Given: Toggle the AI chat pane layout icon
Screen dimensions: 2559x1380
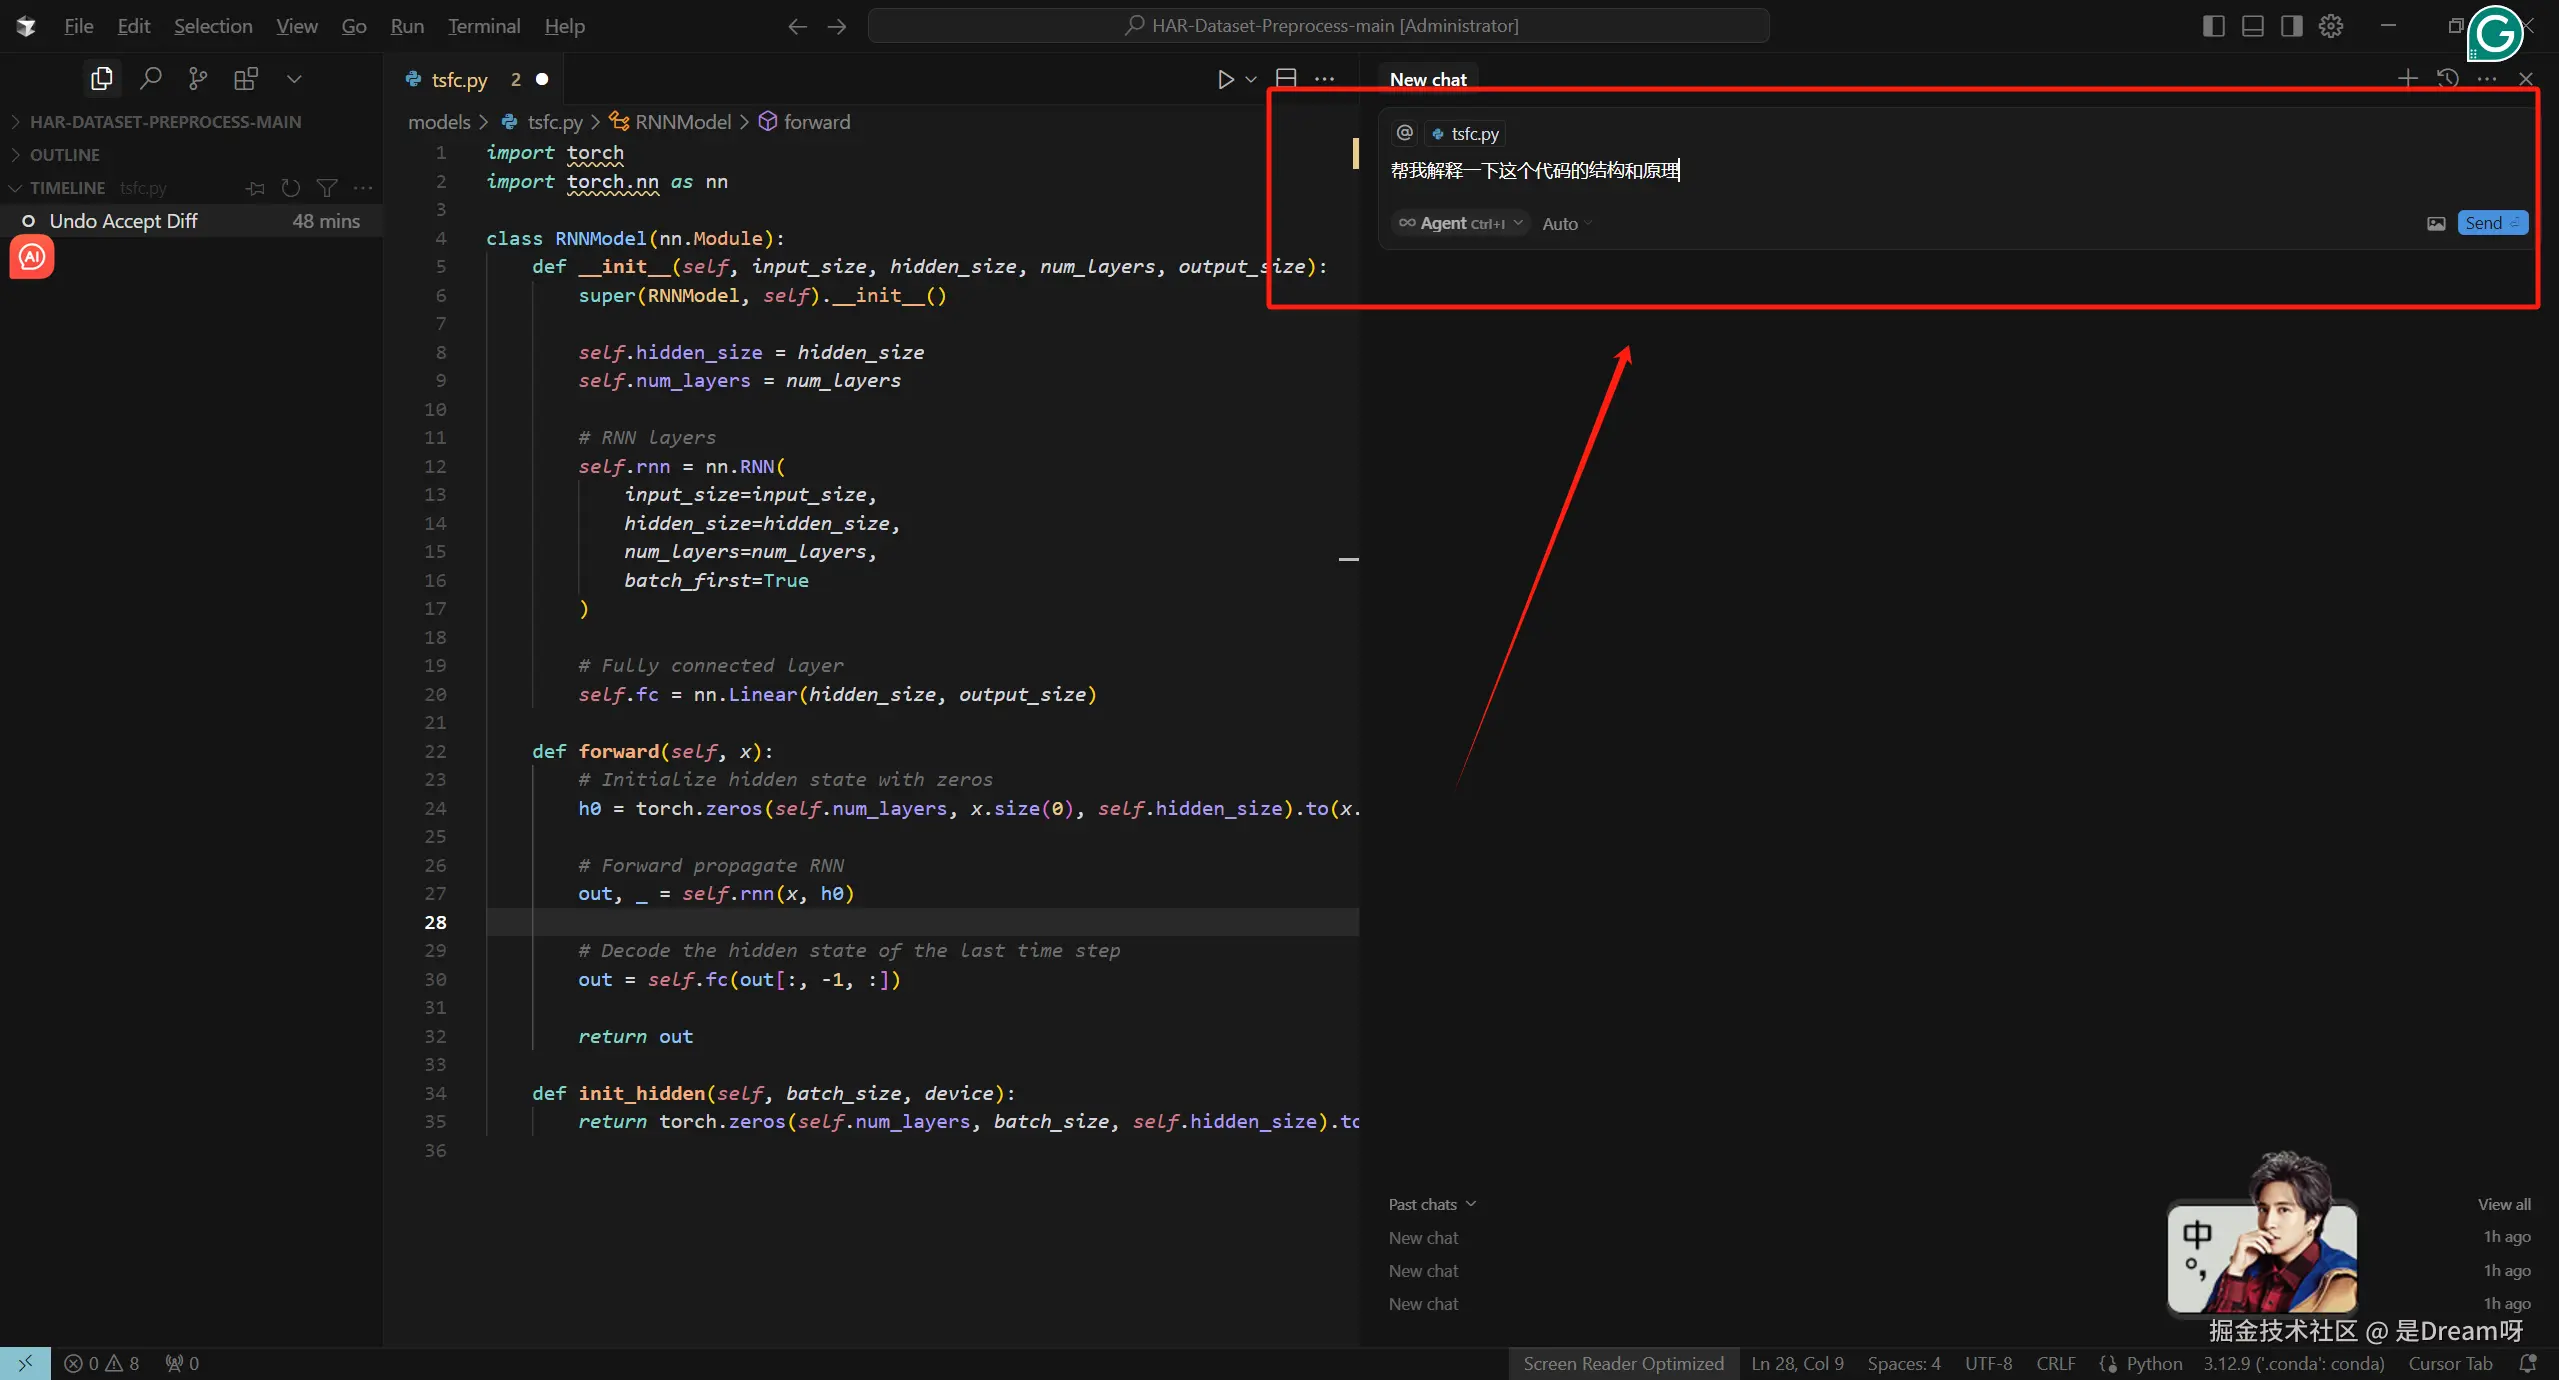Looking at the screenshot, I should (2291, 26).
